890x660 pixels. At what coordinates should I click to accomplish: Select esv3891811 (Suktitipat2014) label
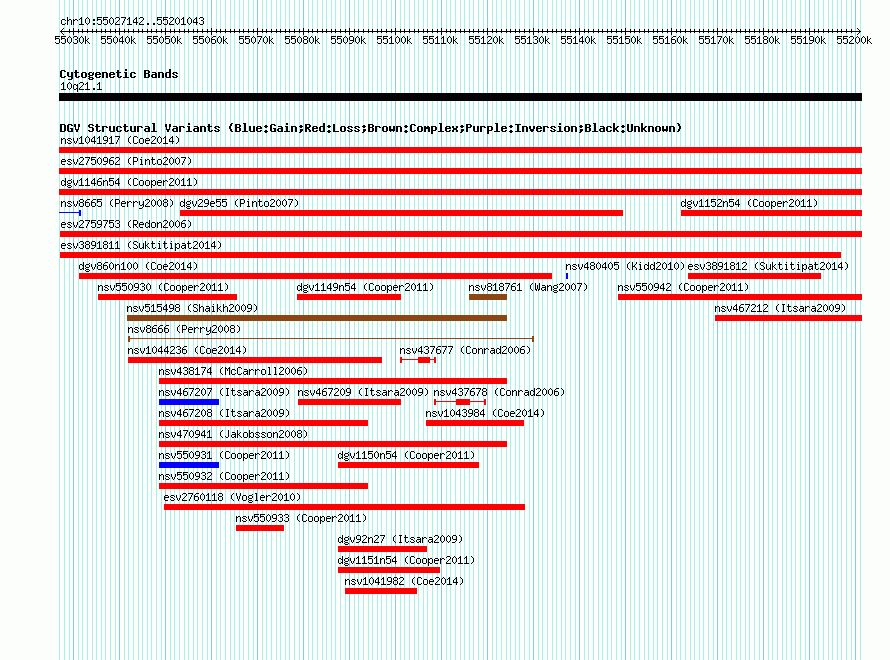tap(141, 245)
